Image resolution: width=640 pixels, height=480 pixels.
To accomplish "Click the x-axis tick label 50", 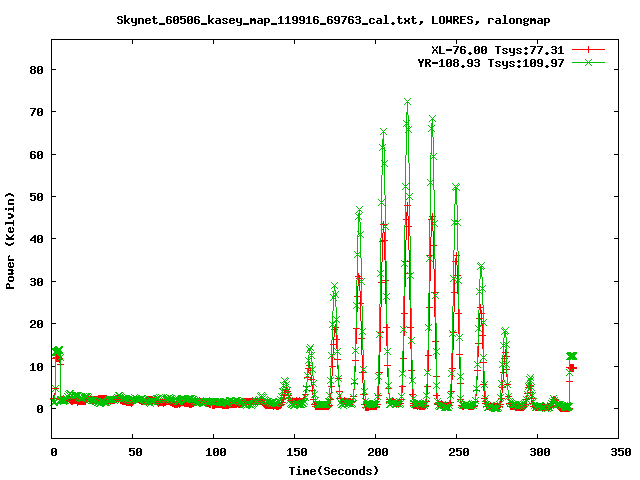I will point(135,452).
